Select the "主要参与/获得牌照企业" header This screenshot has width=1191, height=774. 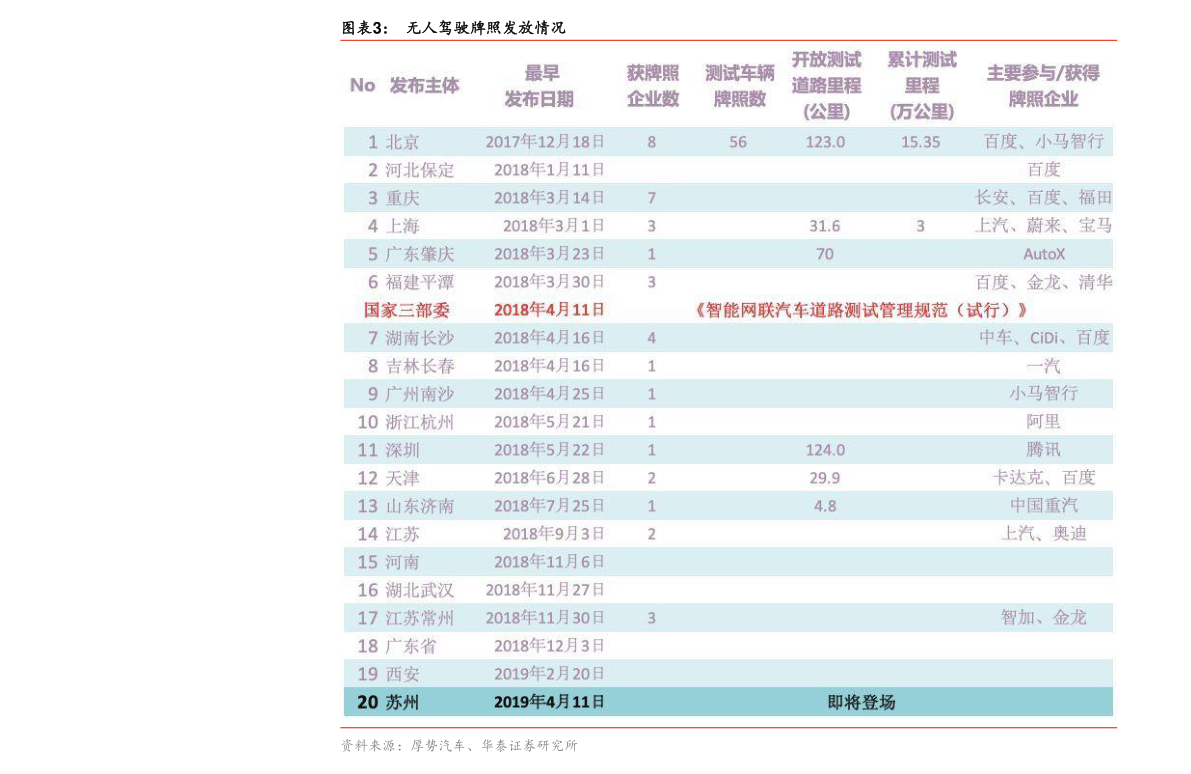1043,86
